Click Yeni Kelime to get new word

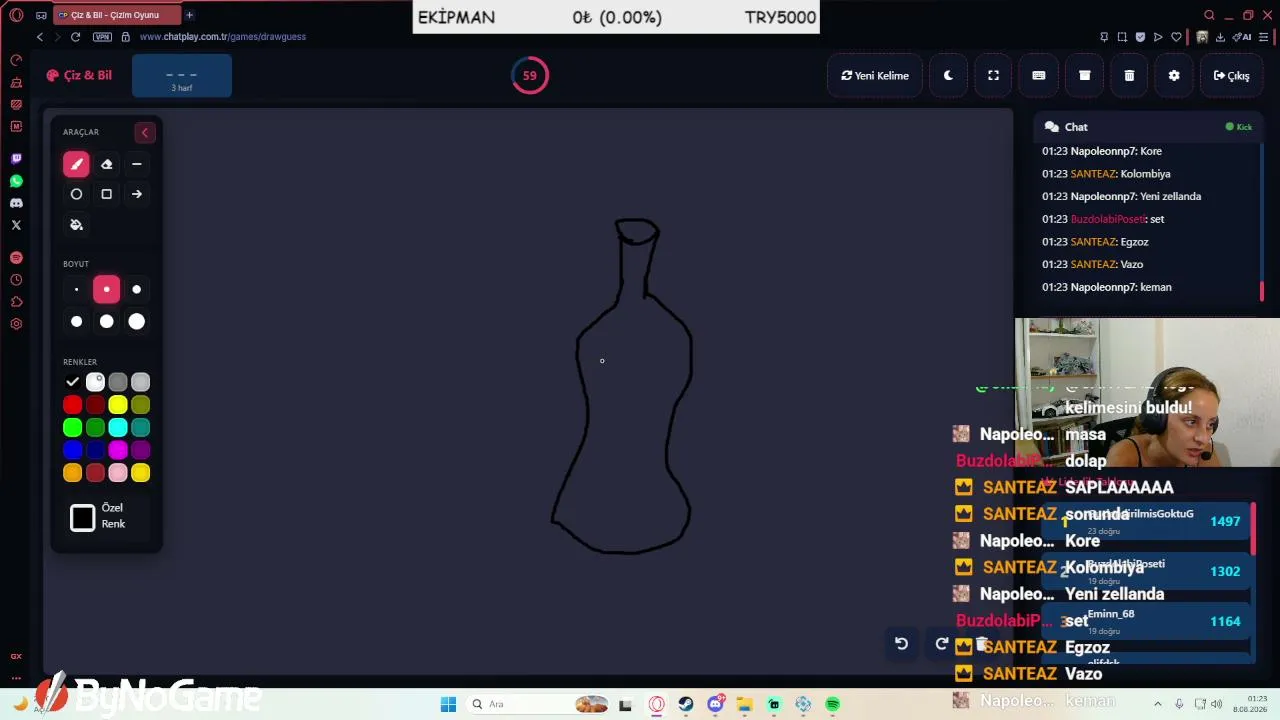(x=875, y=75)
